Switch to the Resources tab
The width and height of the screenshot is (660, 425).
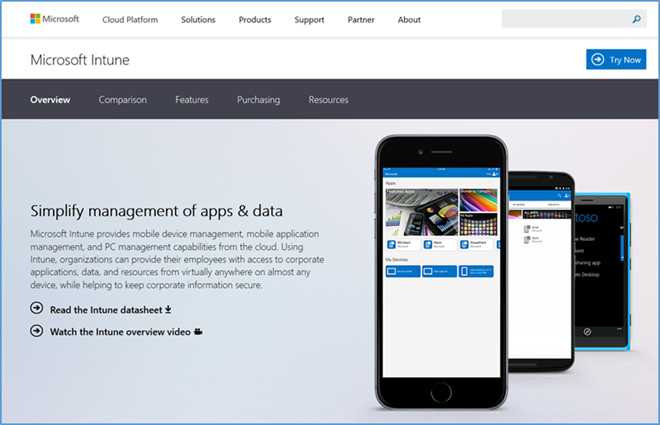click(328, 100)
